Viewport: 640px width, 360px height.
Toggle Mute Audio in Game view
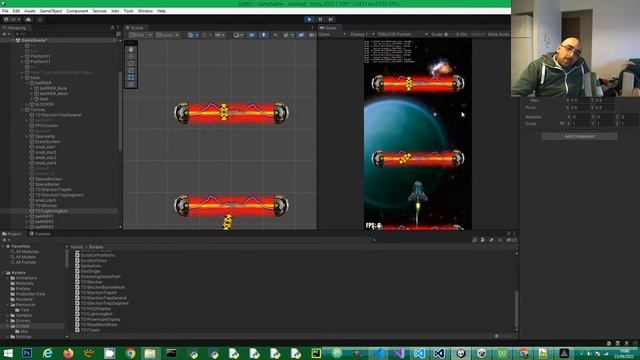pos(498,34)
